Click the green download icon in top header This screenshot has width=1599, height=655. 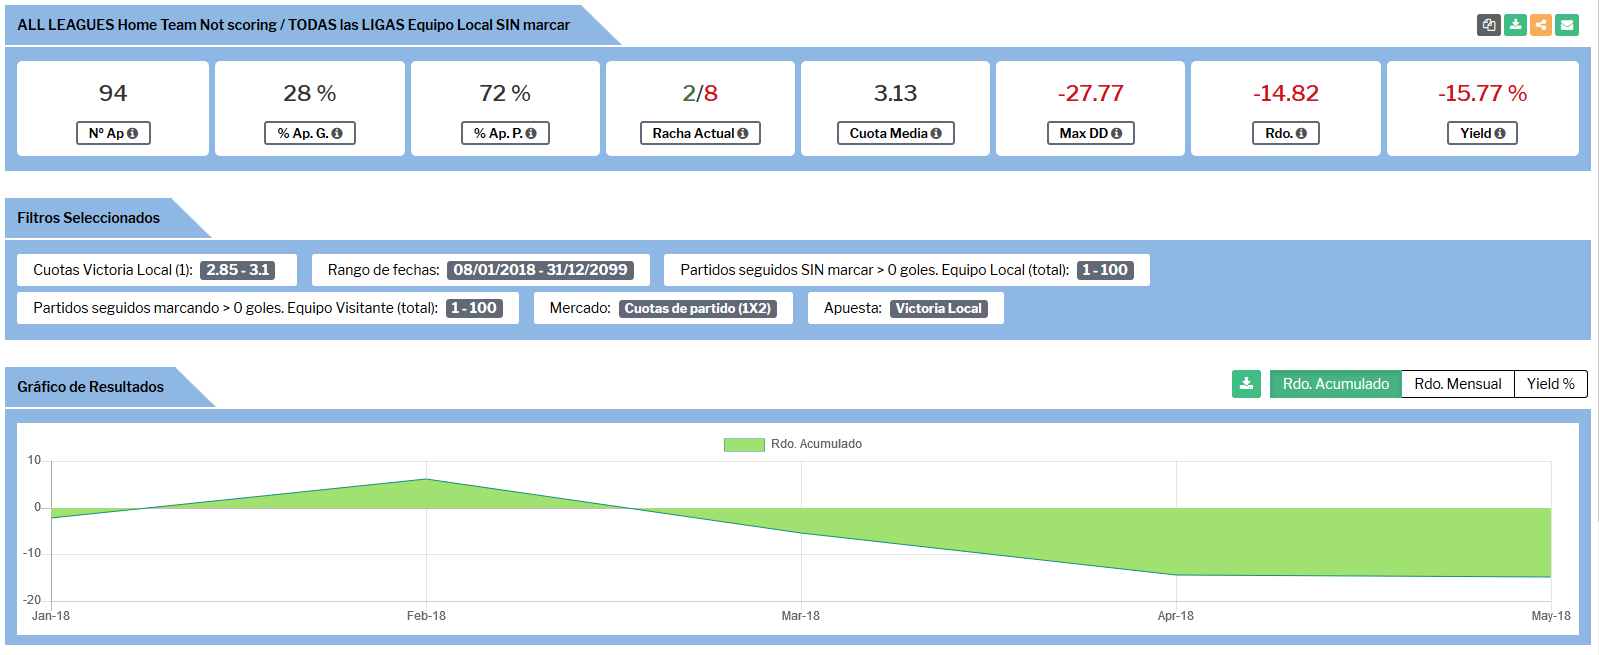1515,25
